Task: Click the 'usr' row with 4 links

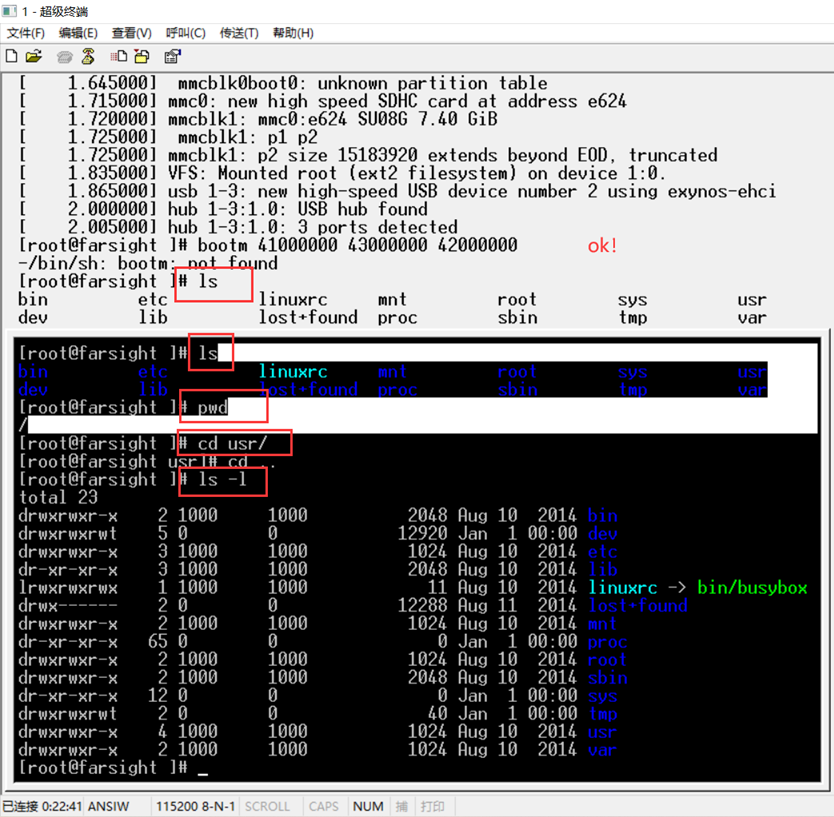Action: (x=318, y=732)
